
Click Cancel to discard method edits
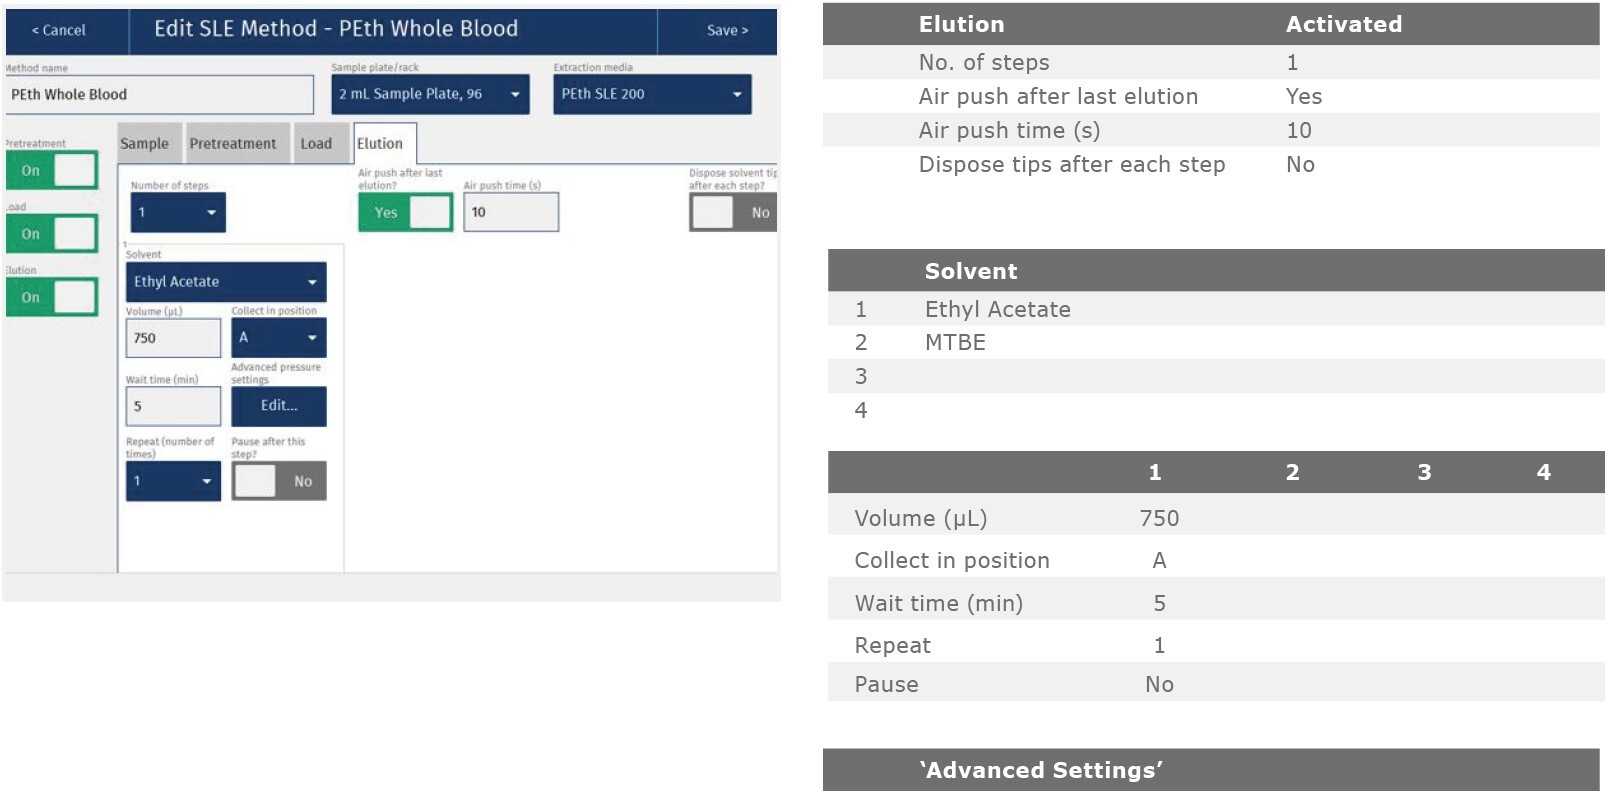pos(60,31)
